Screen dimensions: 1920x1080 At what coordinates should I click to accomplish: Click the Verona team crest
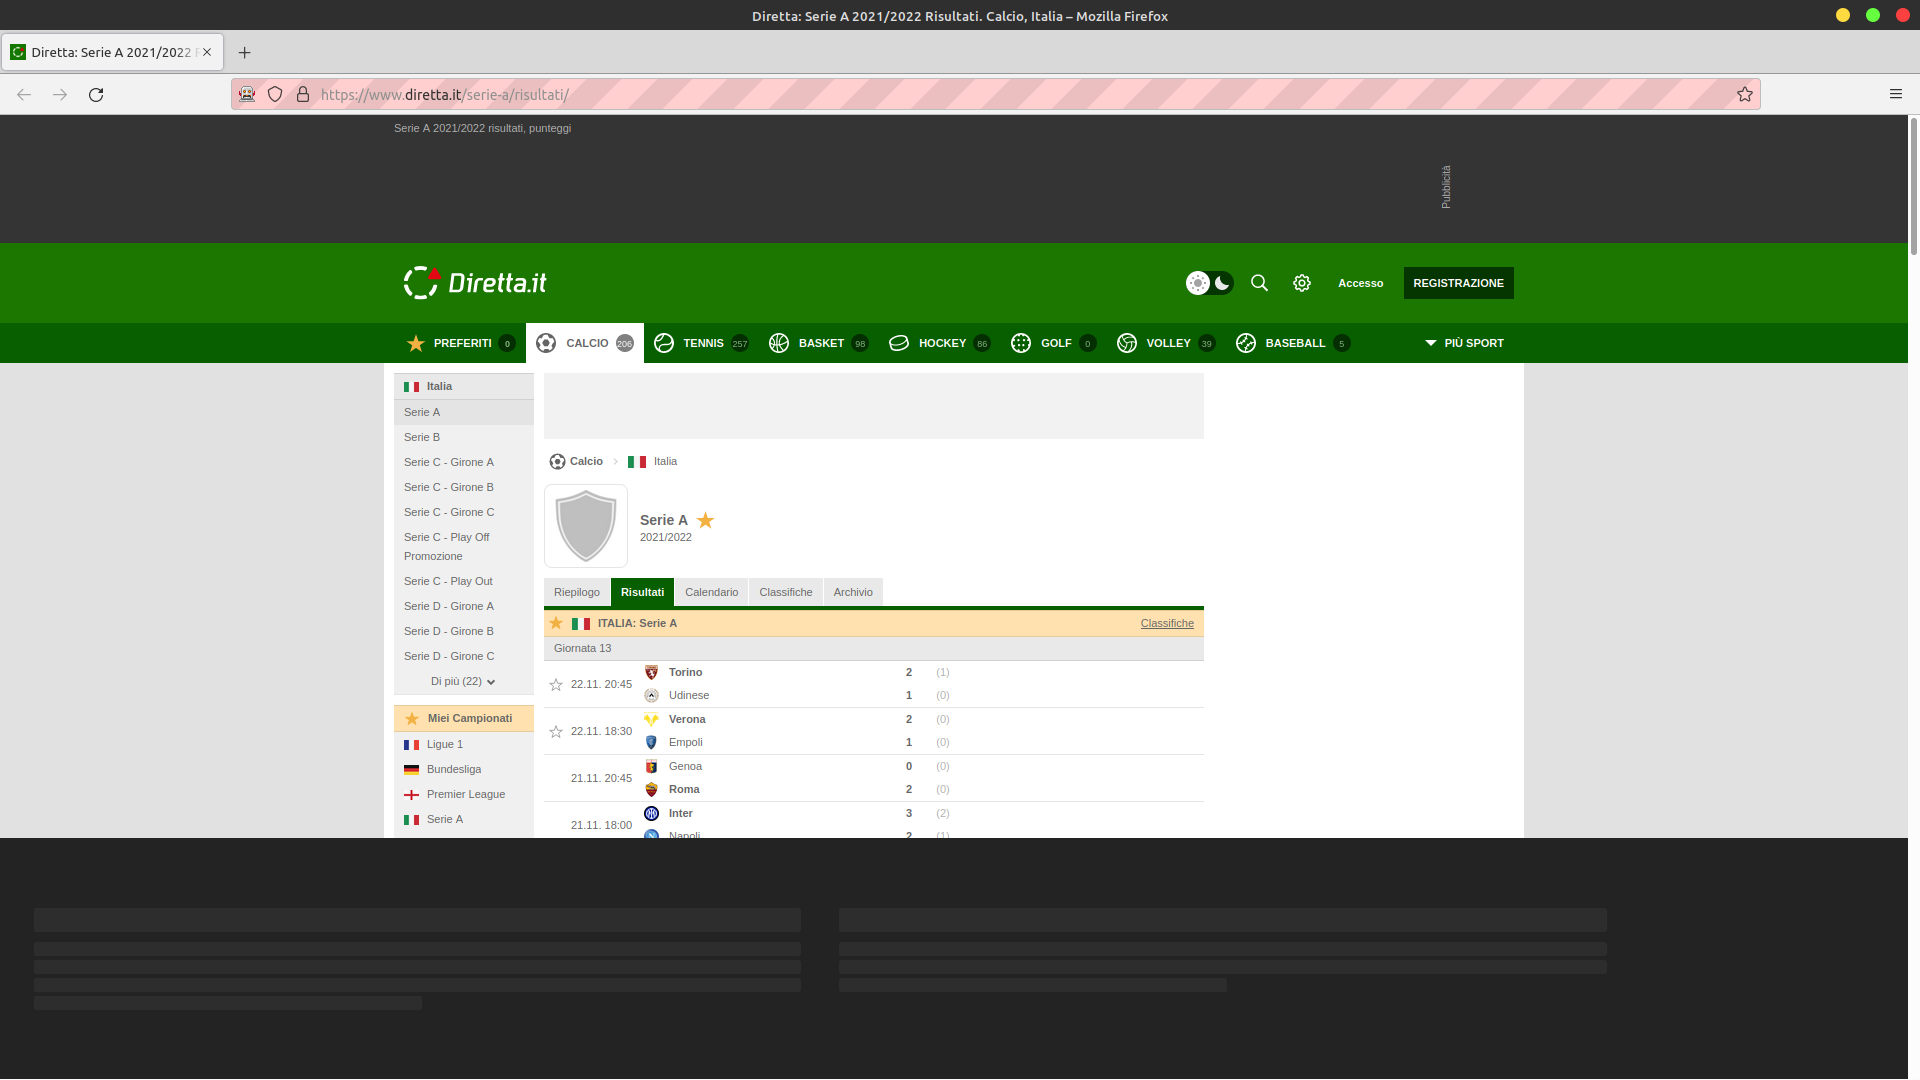pos(651,719)
